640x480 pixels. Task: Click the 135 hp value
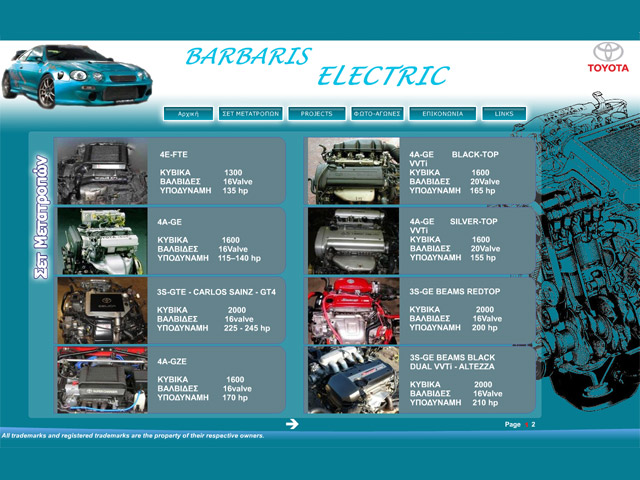point(236,191)
